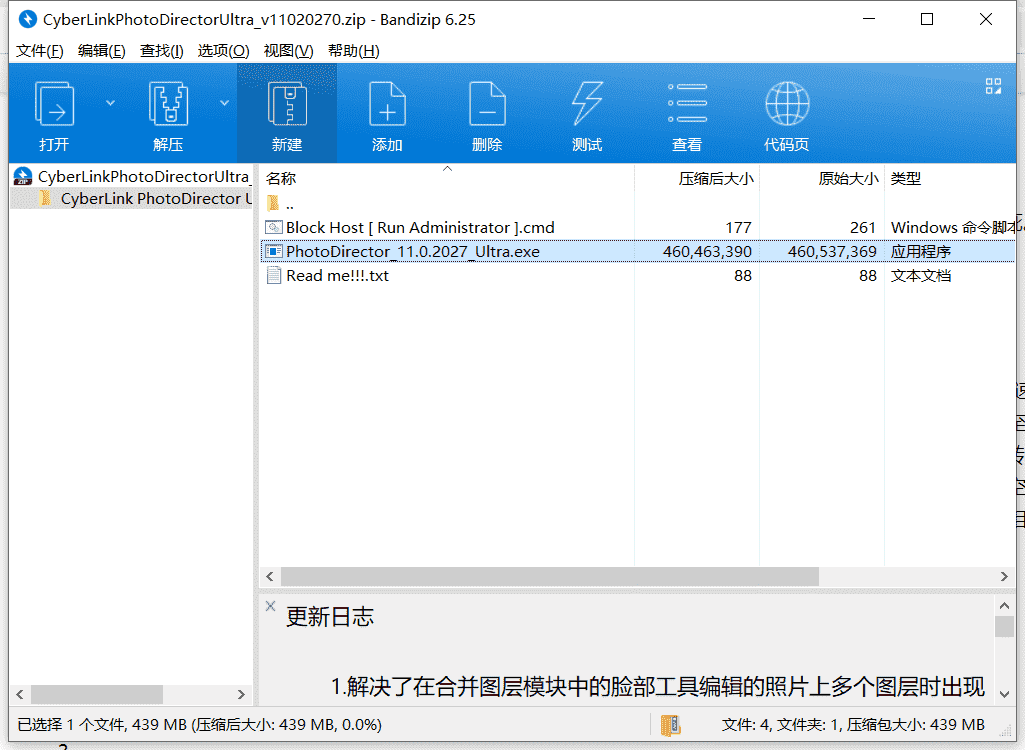Open the Options (选项) menu
The height and width of the screenshot is (750, 1025).
click(223, 51)
